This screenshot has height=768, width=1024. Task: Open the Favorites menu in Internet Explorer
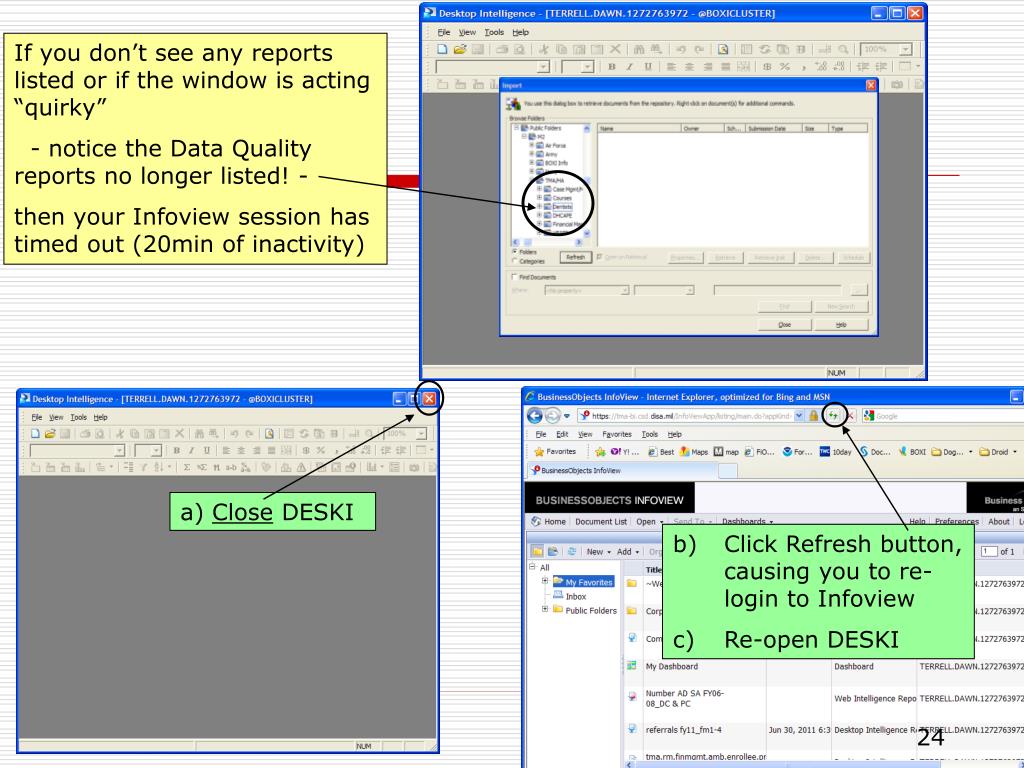tap(617, 434)
